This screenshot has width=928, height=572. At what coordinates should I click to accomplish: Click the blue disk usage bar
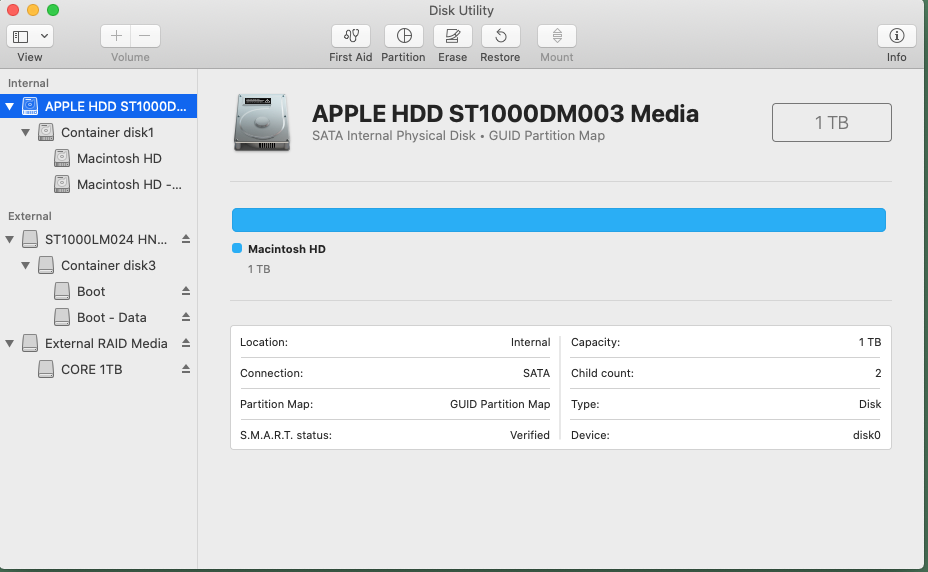[559, 220]
